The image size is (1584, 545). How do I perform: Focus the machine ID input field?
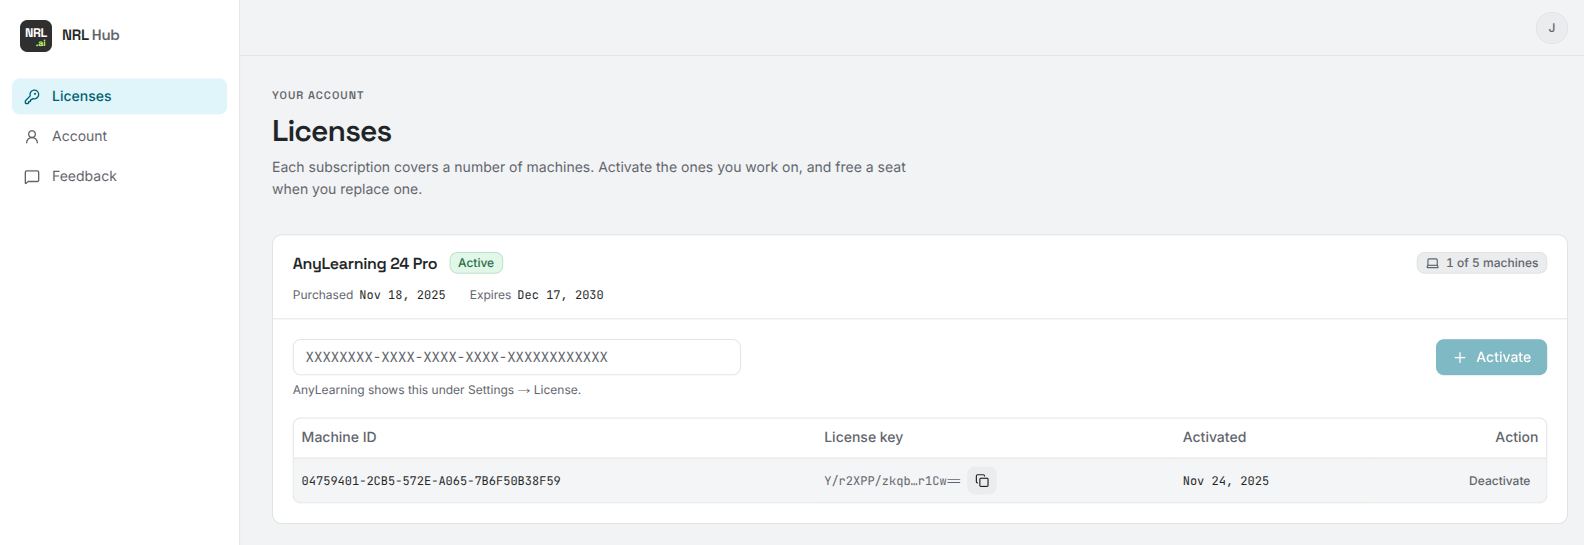click(516, 357)
